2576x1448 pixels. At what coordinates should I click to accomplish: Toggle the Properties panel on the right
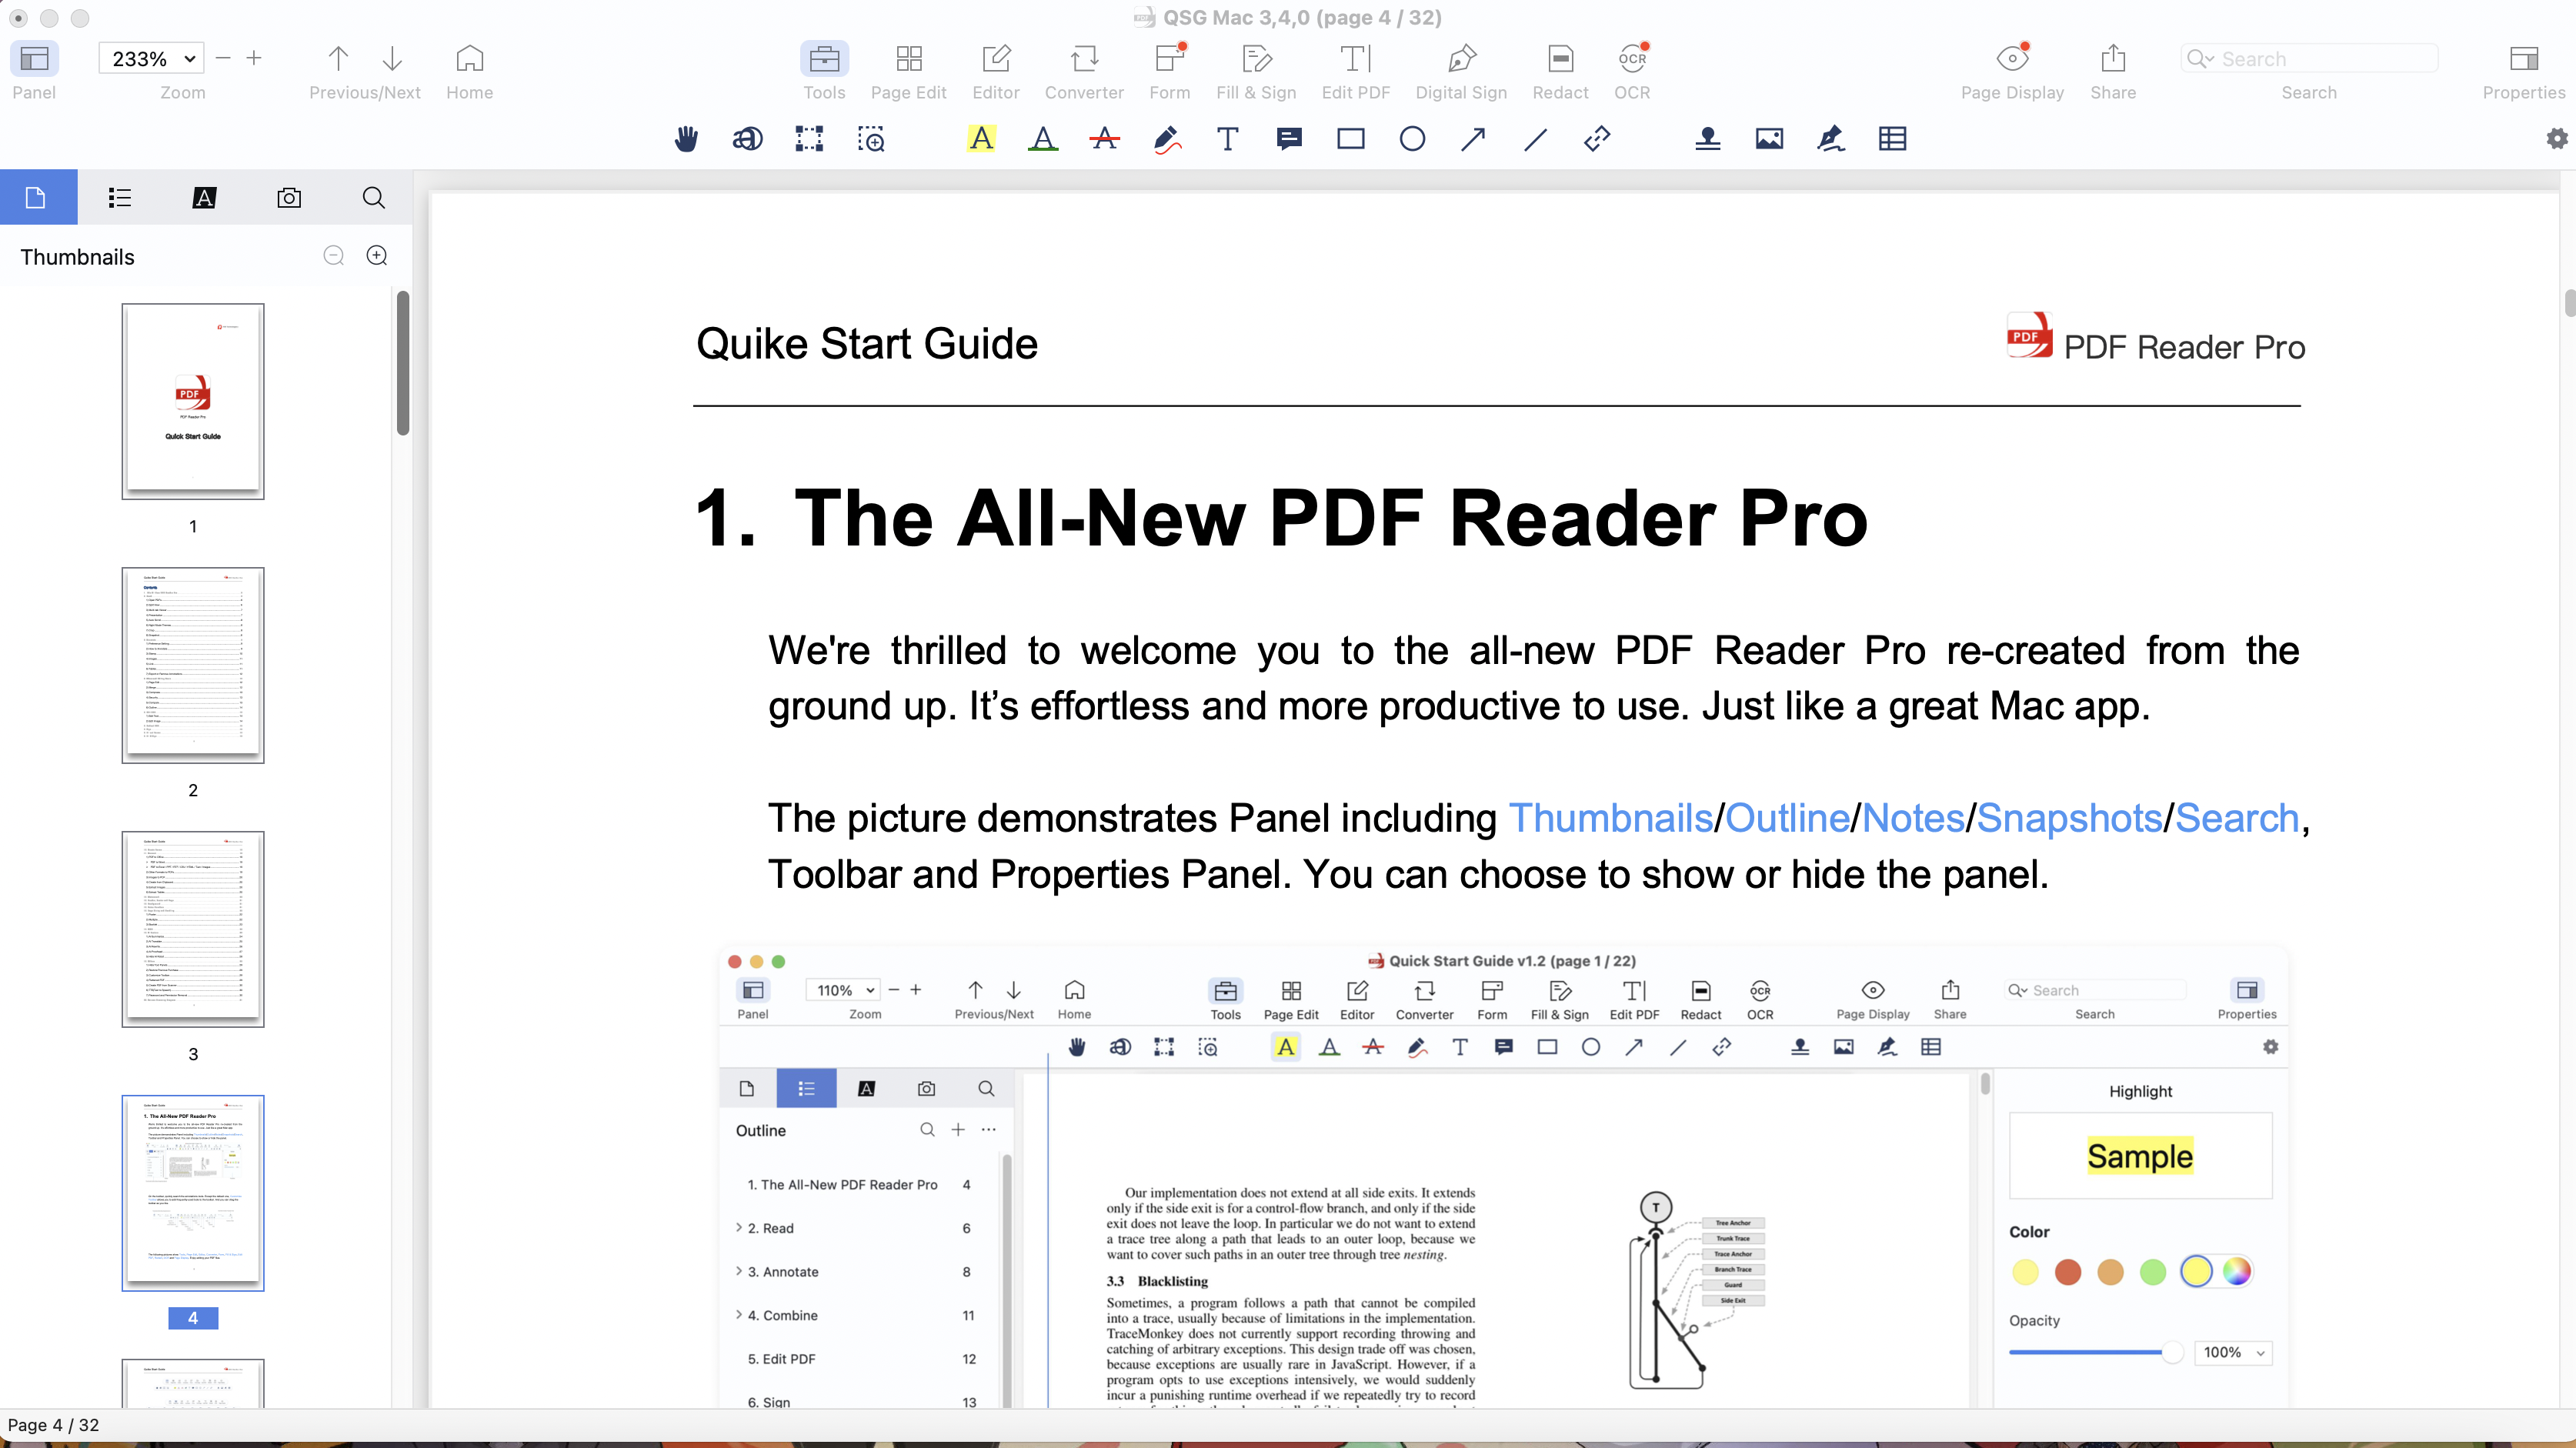coord(2523,59)
